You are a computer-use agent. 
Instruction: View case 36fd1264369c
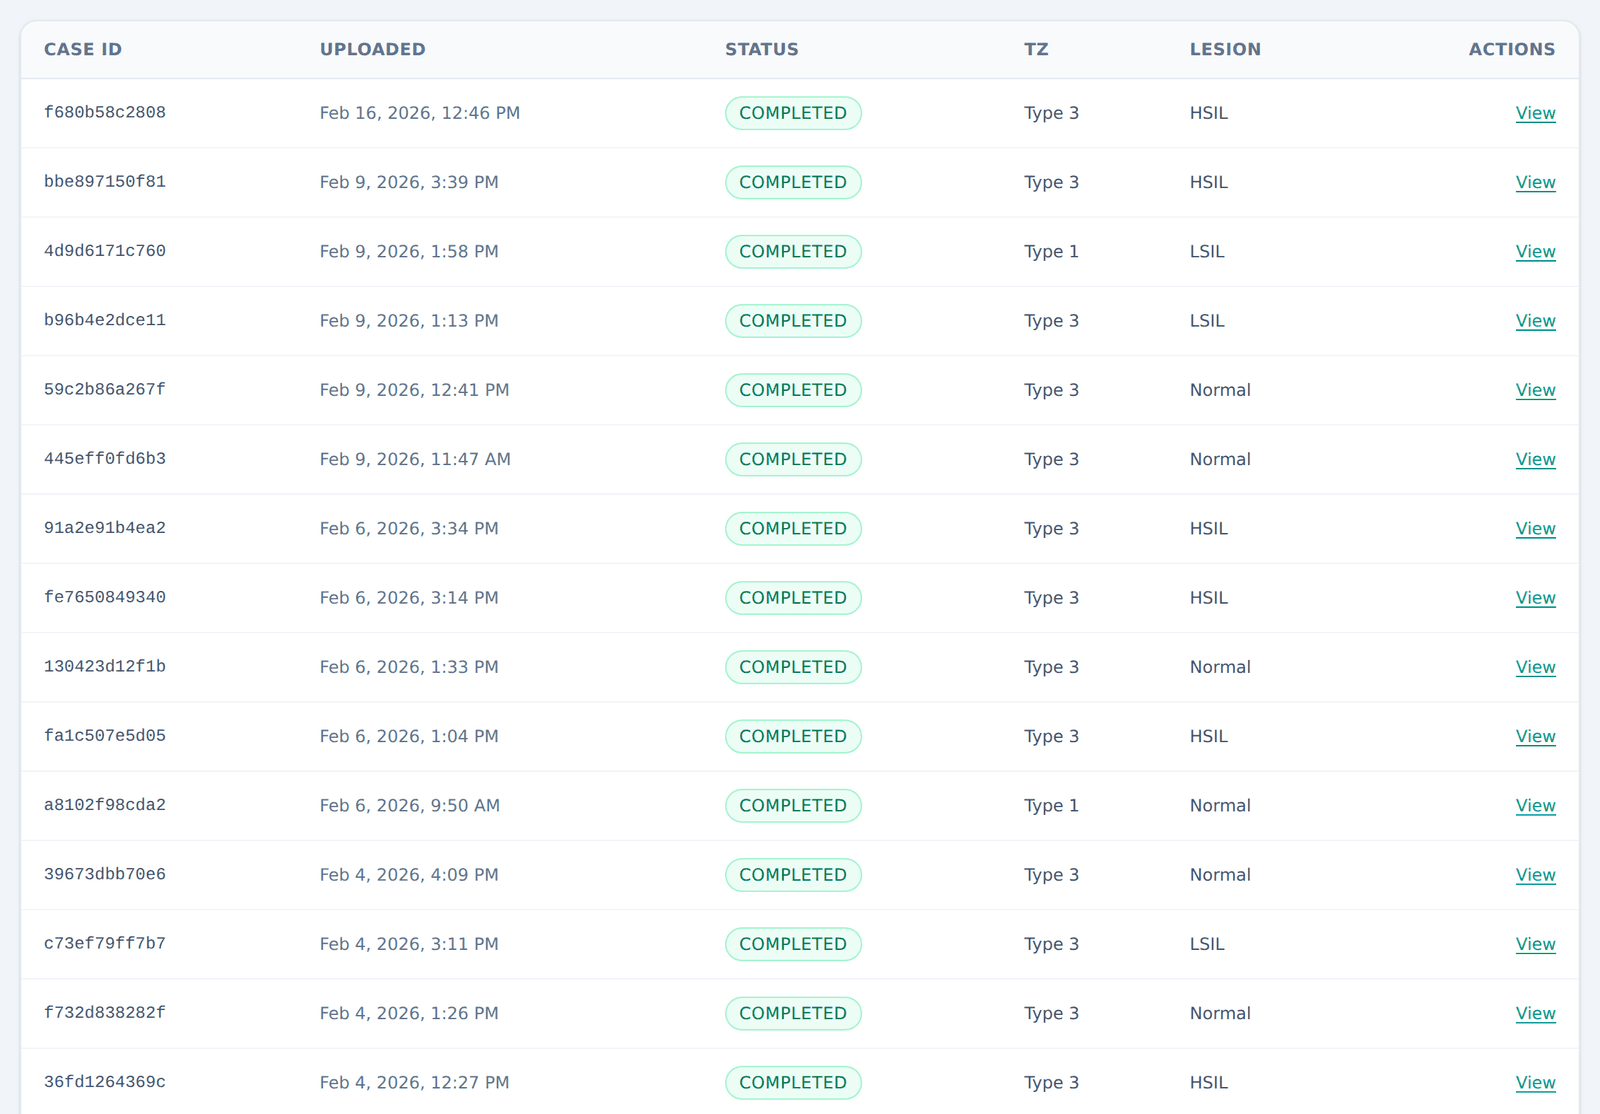pyautogui.click(x=1535, y=1082)
